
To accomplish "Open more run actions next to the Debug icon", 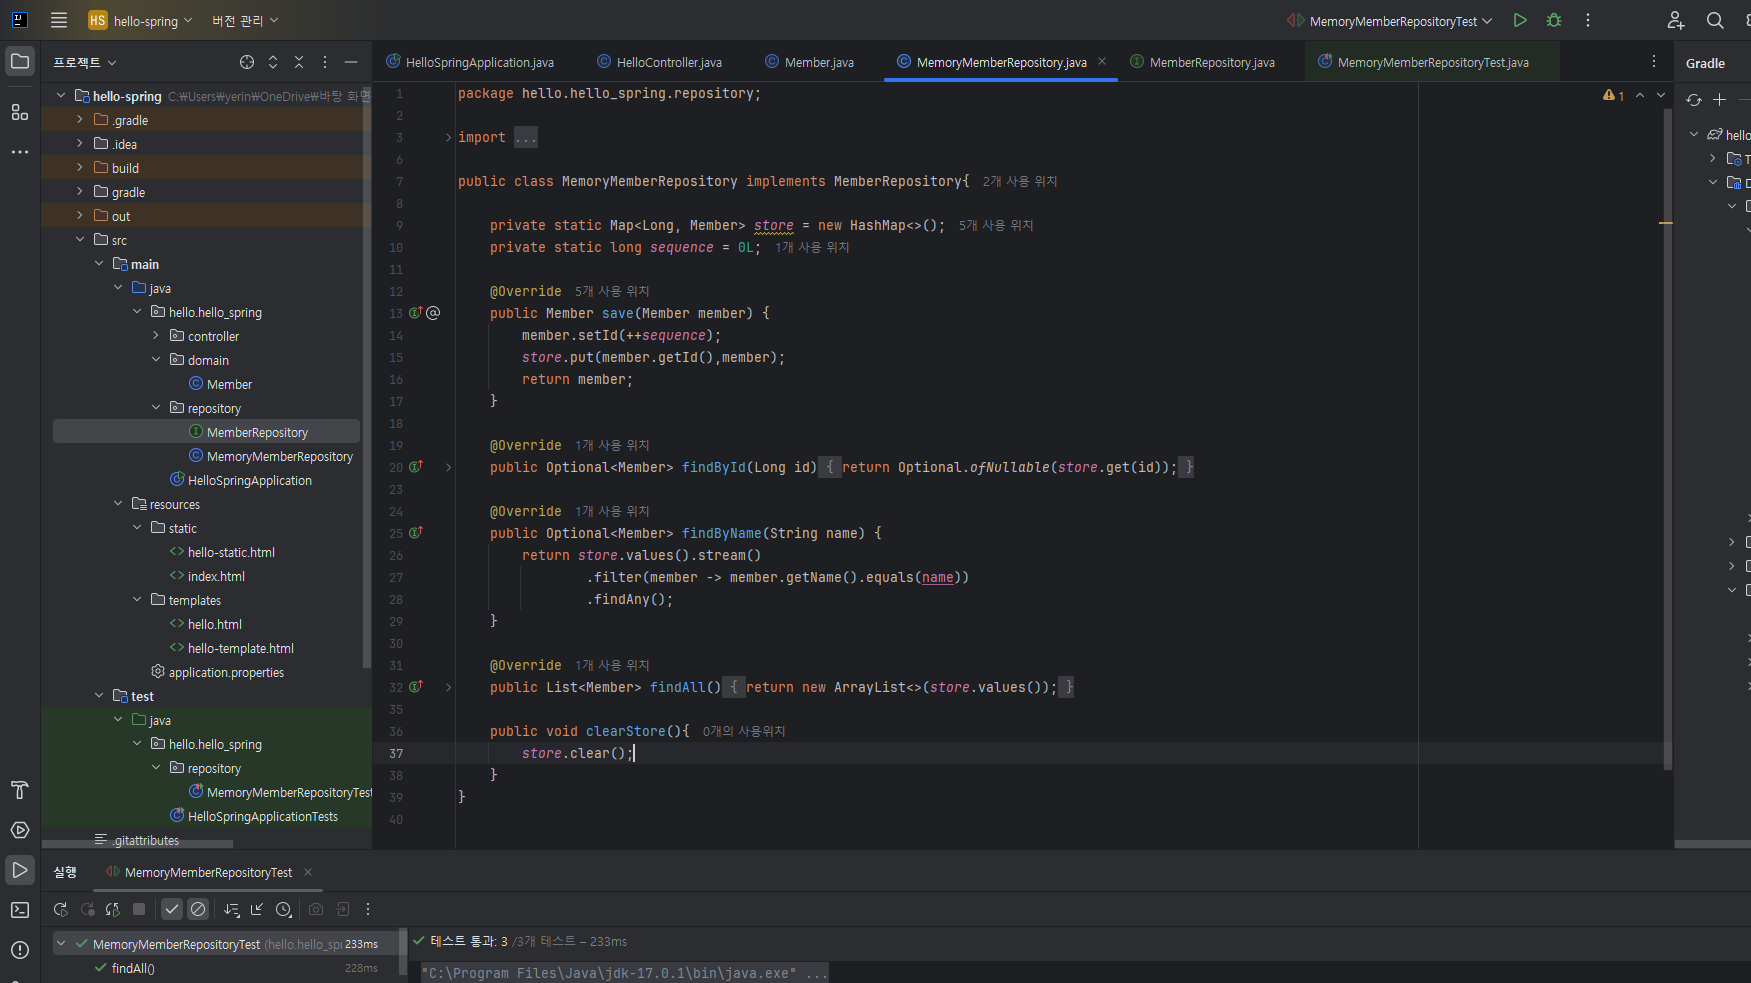I will click(1588, 20).
